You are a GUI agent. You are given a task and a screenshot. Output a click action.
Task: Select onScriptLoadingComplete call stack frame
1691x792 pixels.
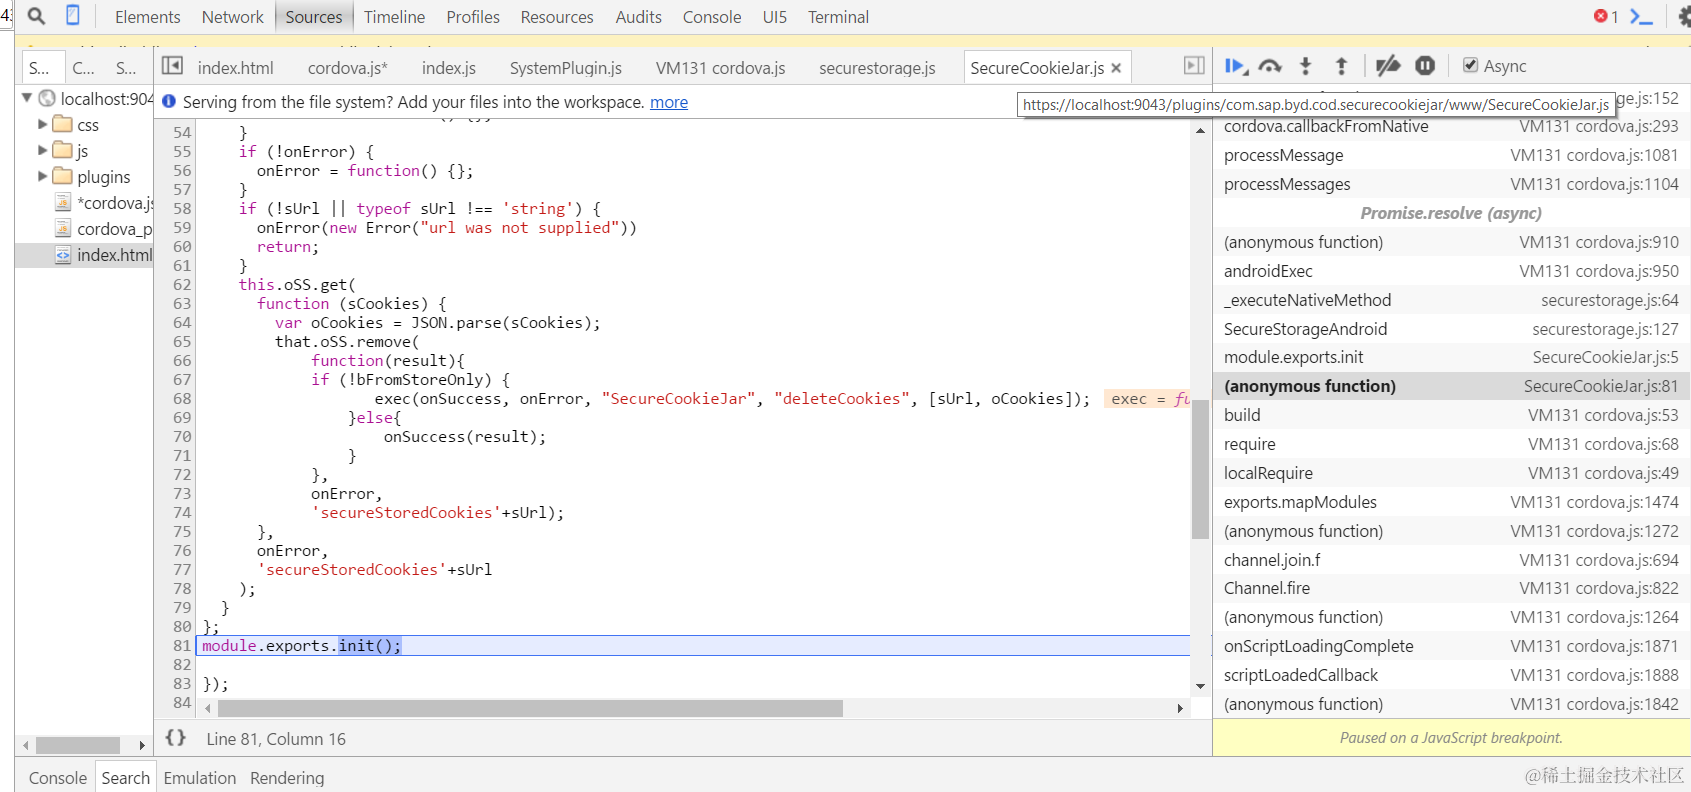[x=1451, y=646]
